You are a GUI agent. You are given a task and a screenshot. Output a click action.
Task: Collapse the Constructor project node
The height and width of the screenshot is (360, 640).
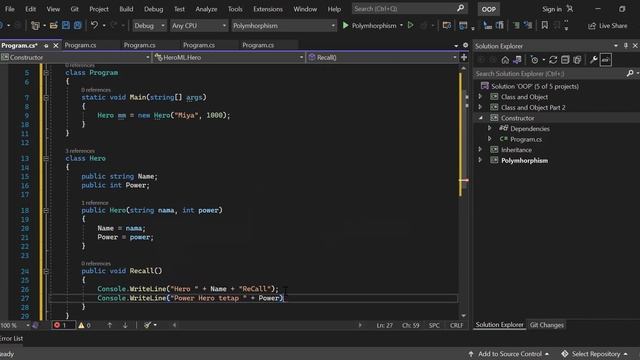tap(480, 118)
